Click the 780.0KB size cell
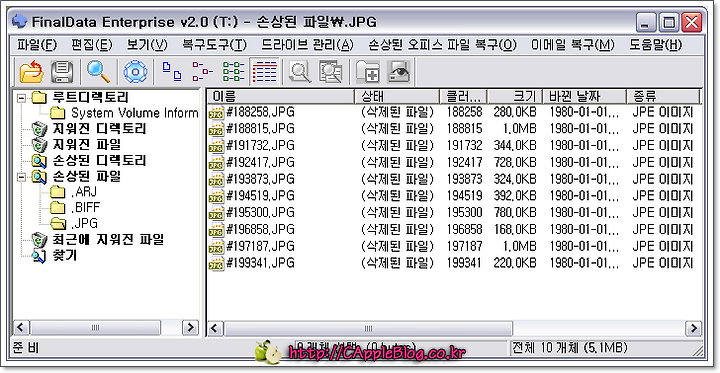720x373 pixels. point(515,212)
